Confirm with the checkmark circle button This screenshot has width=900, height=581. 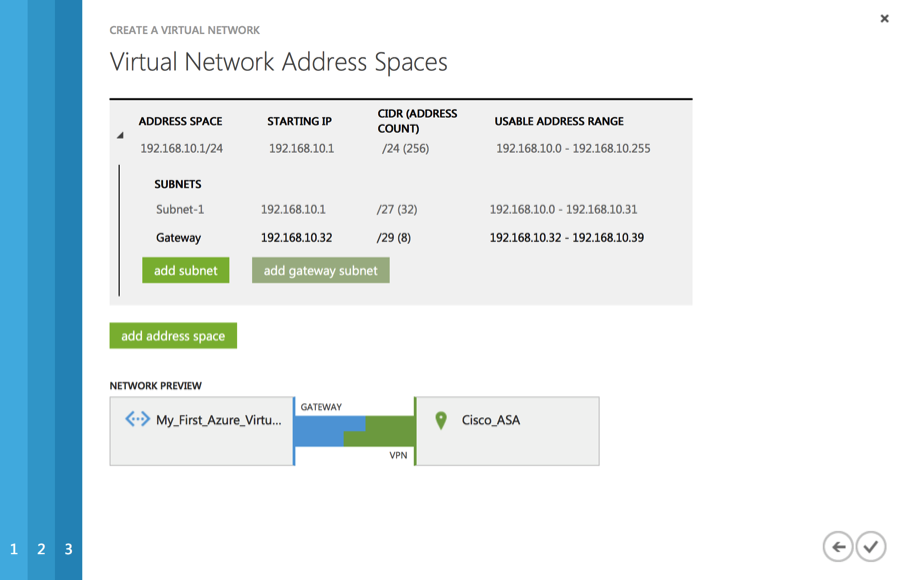pyautogui.click(x=871, y=547)
